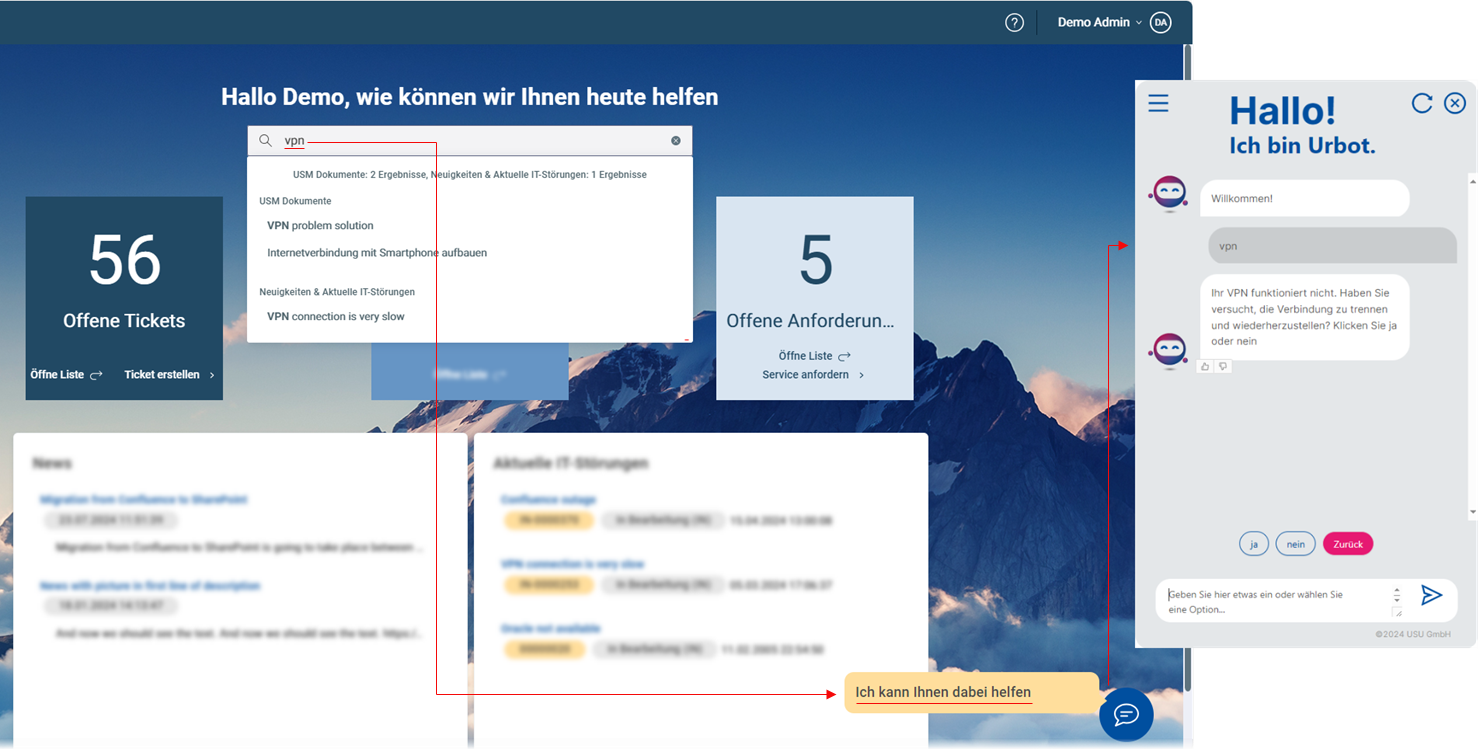Click the 5 open requests count

coord(815,260)
